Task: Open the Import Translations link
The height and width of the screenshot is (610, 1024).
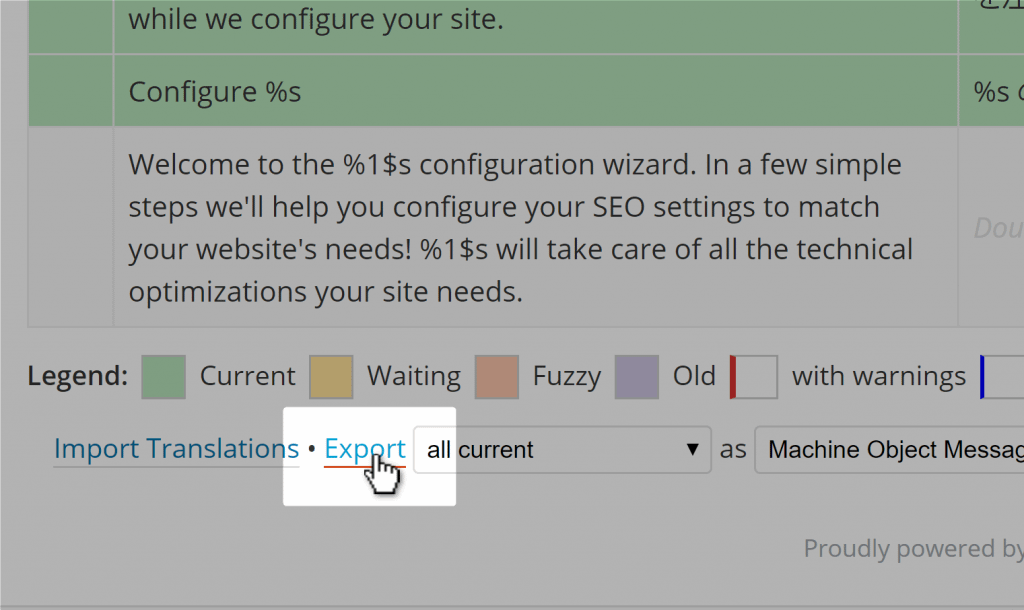Action: point(176,449)
